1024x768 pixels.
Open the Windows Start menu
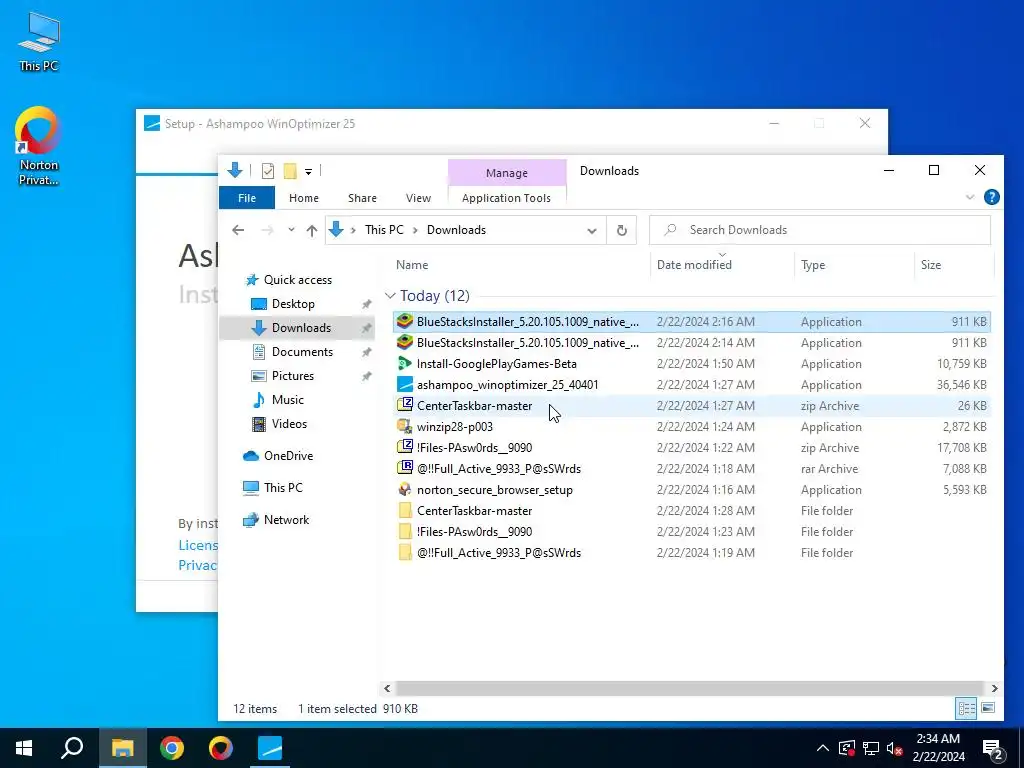[x=24, y=748]
